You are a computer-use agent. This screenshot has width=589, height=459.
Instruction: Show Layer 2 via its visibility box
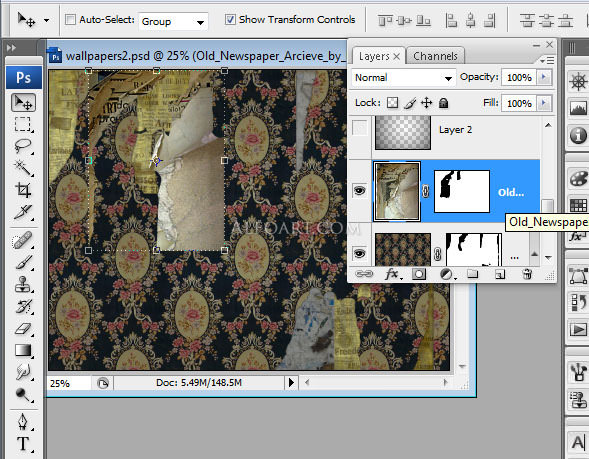pos(359,128)
